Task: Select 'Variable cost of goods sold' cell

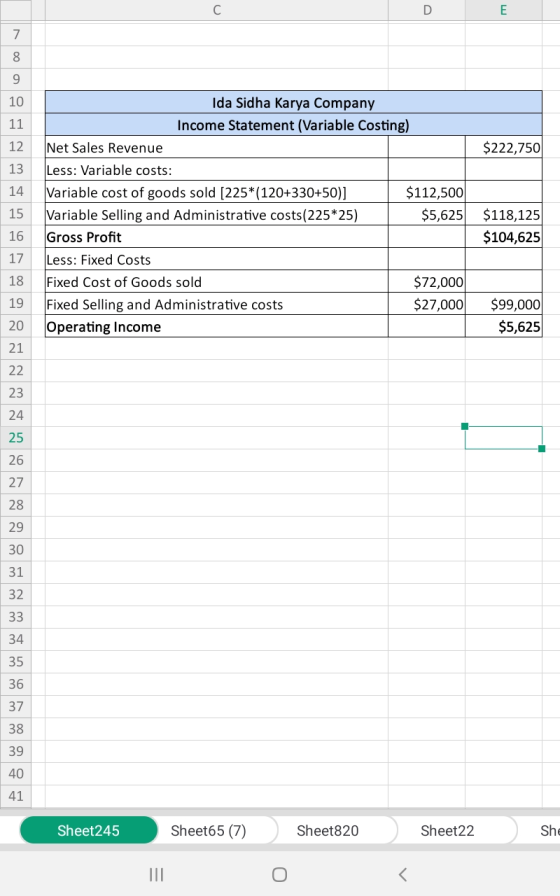Action: click(217, 192)
